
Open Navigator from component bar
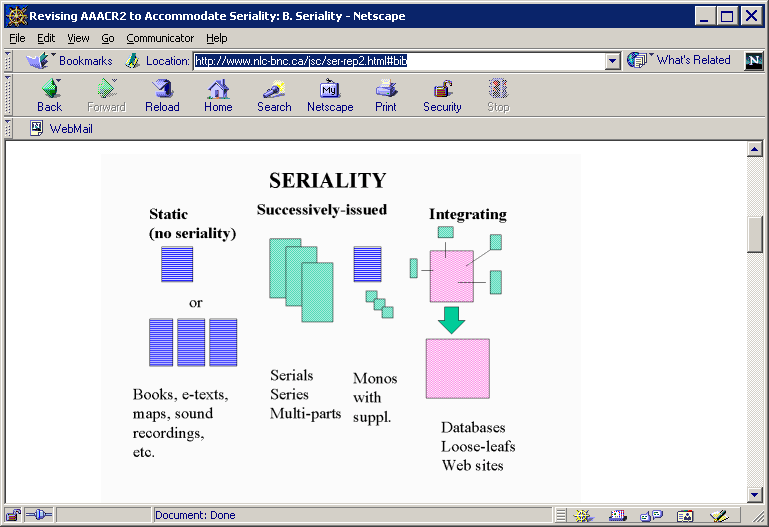click(583, 515)
